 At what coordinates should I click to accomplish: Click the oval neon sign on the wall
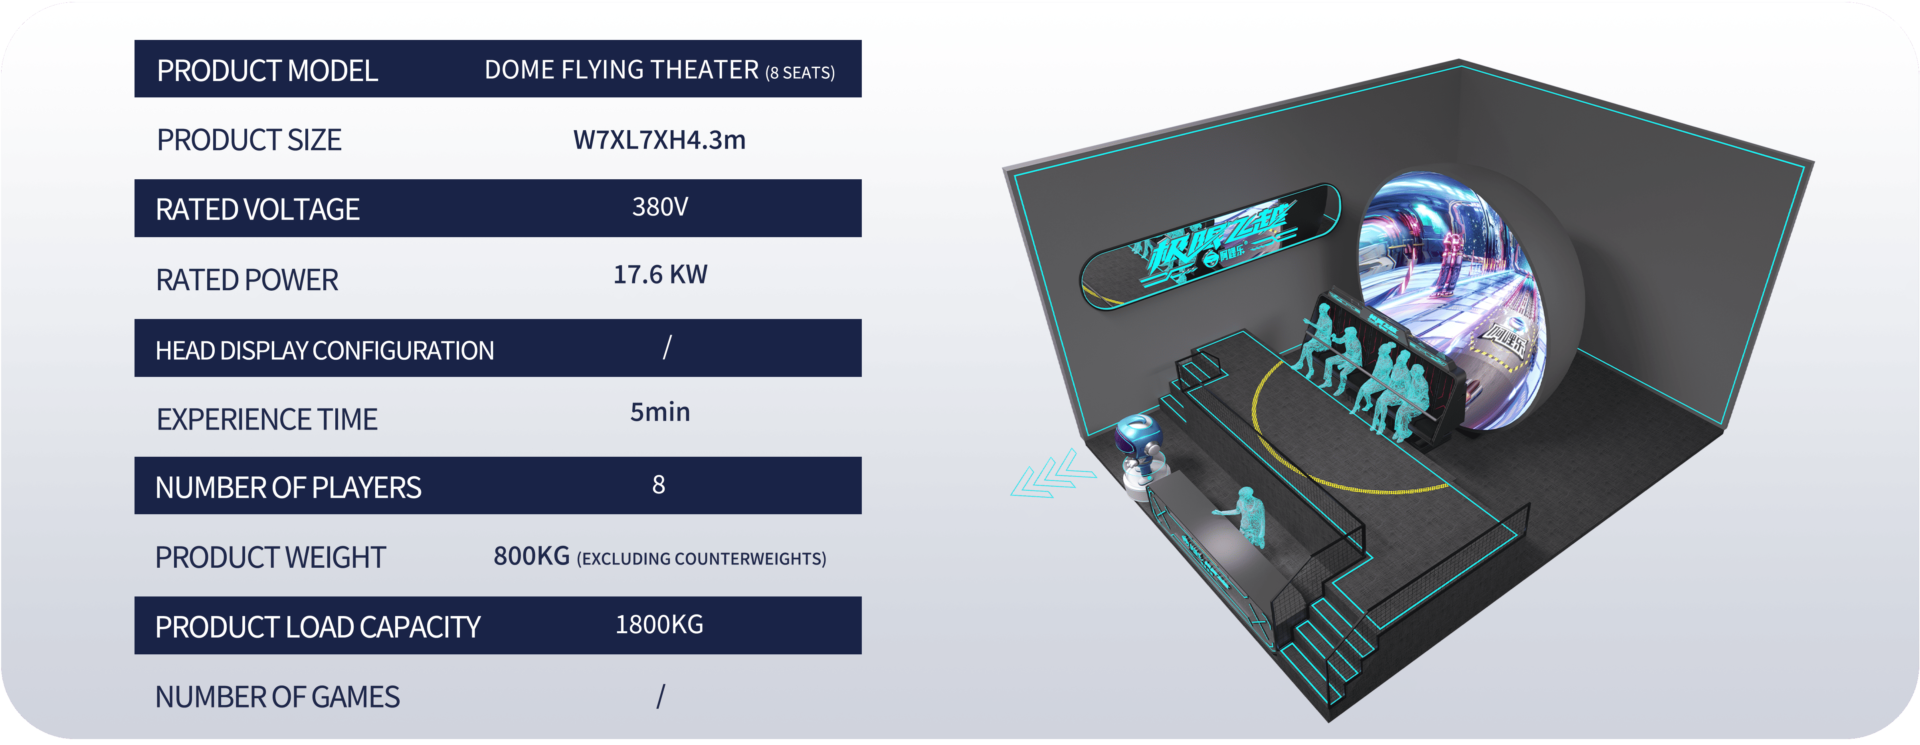1210,244
